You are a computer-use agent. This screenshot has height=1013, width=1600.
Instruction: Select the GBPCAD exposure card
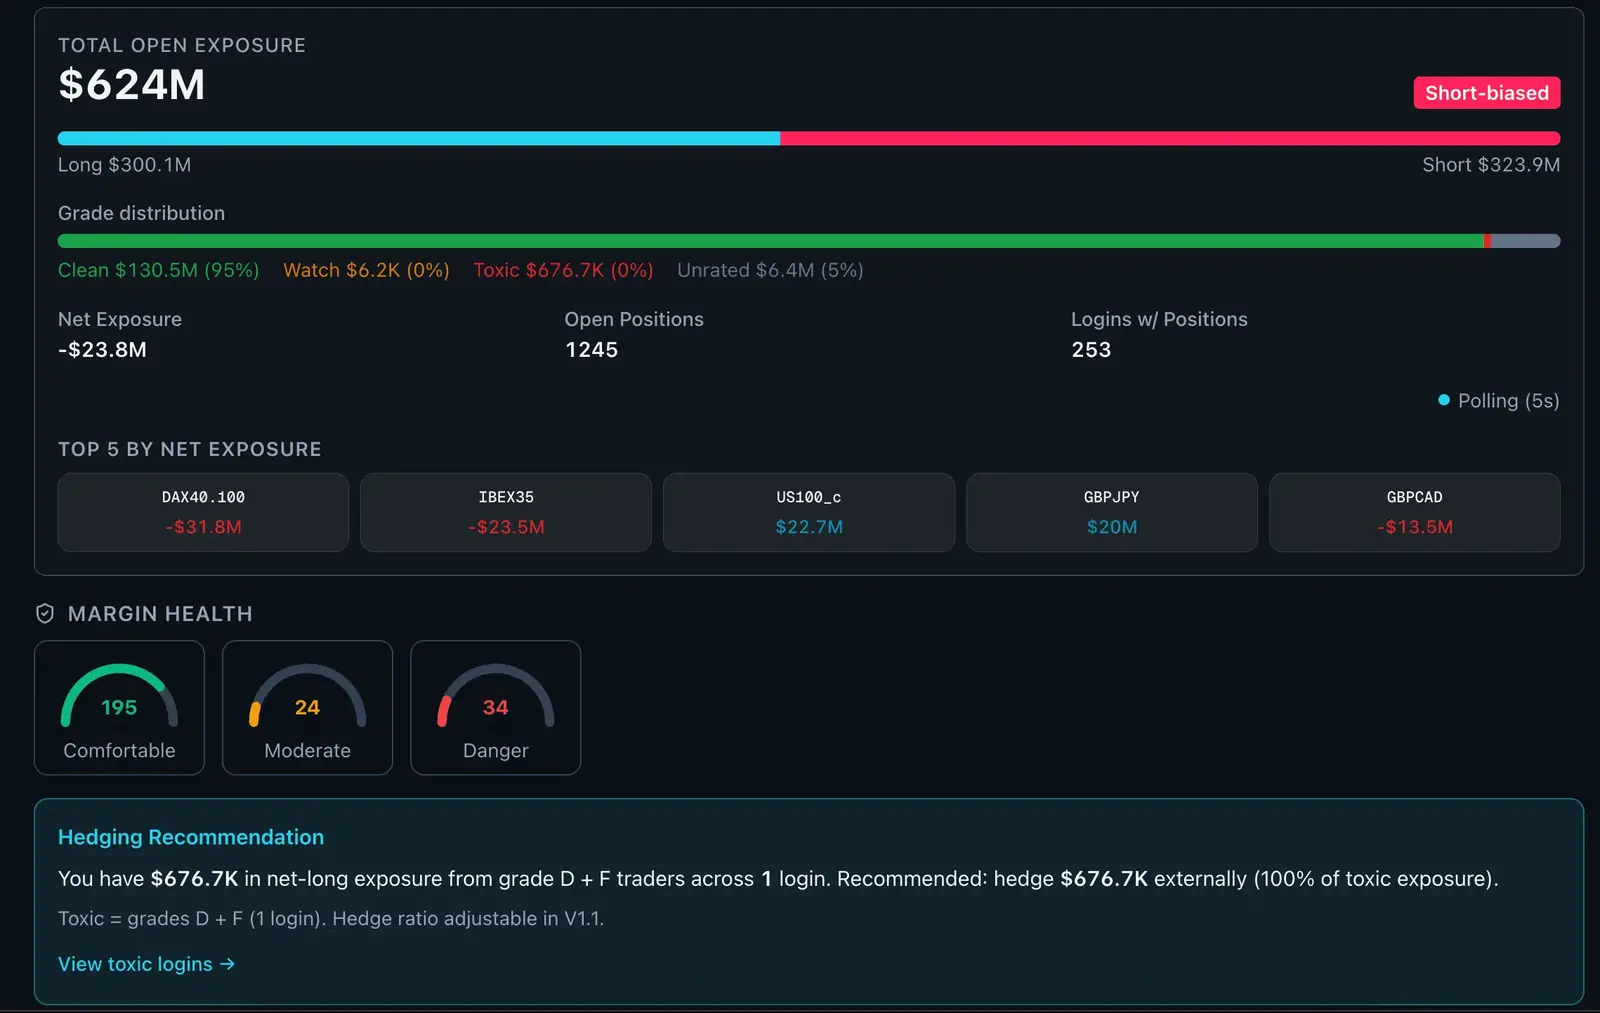(1415, 512)
